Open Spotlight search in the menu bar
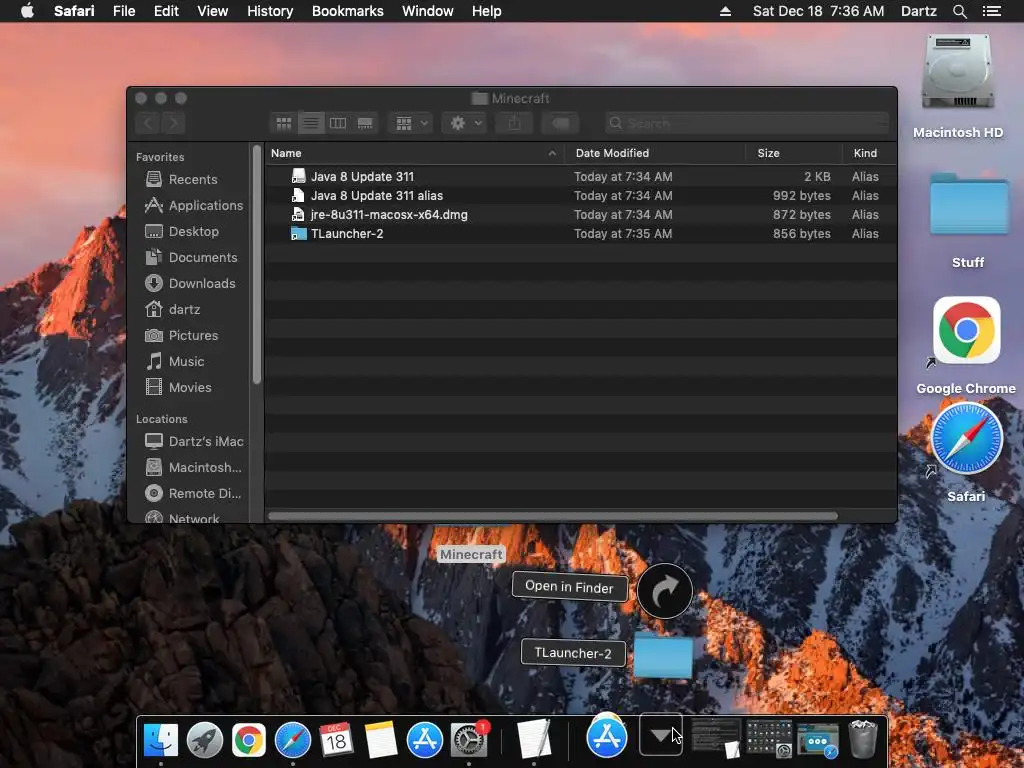Image resolution: width=1024 pixels, height=768 pixels. point(959,11)
